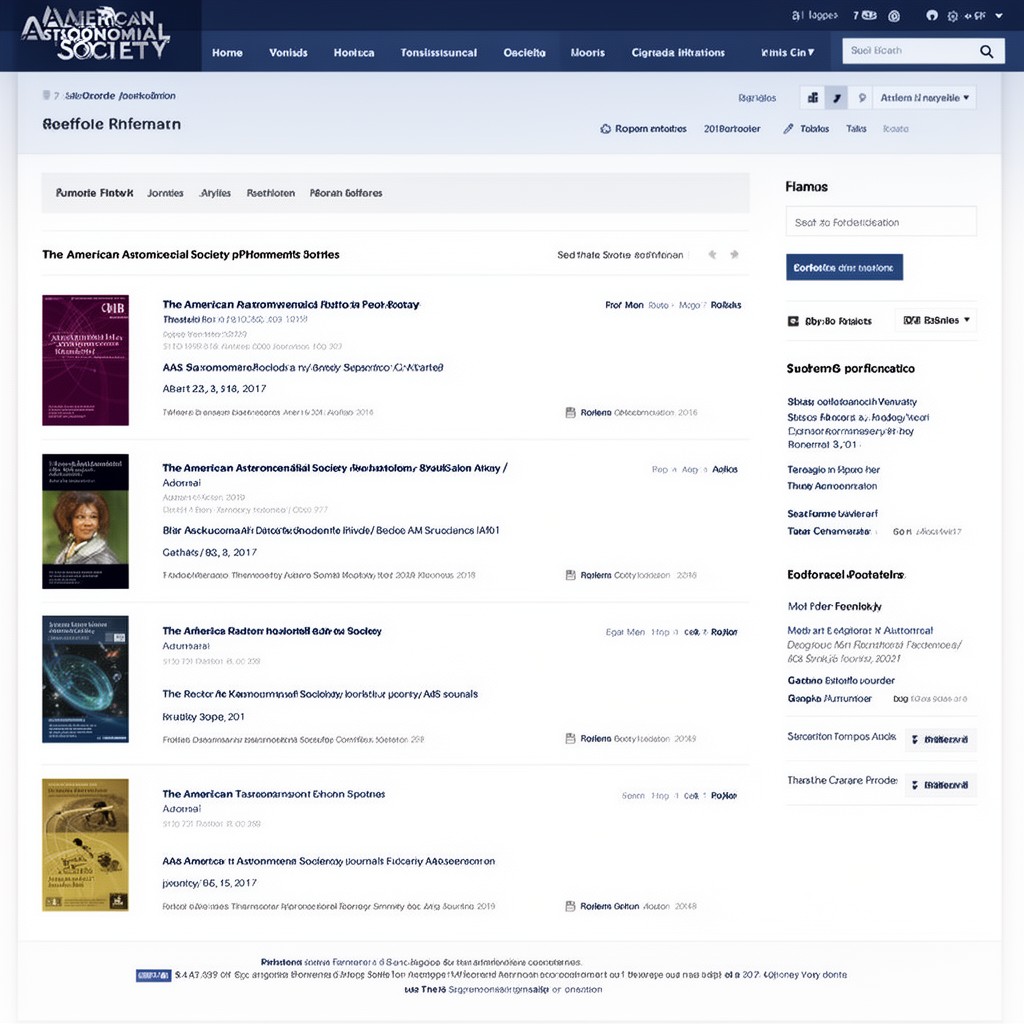Click Rorlens icon for Kruuby 3ope item
Viewport: 1024px width, 1024px height.
[x=570, y=739]
